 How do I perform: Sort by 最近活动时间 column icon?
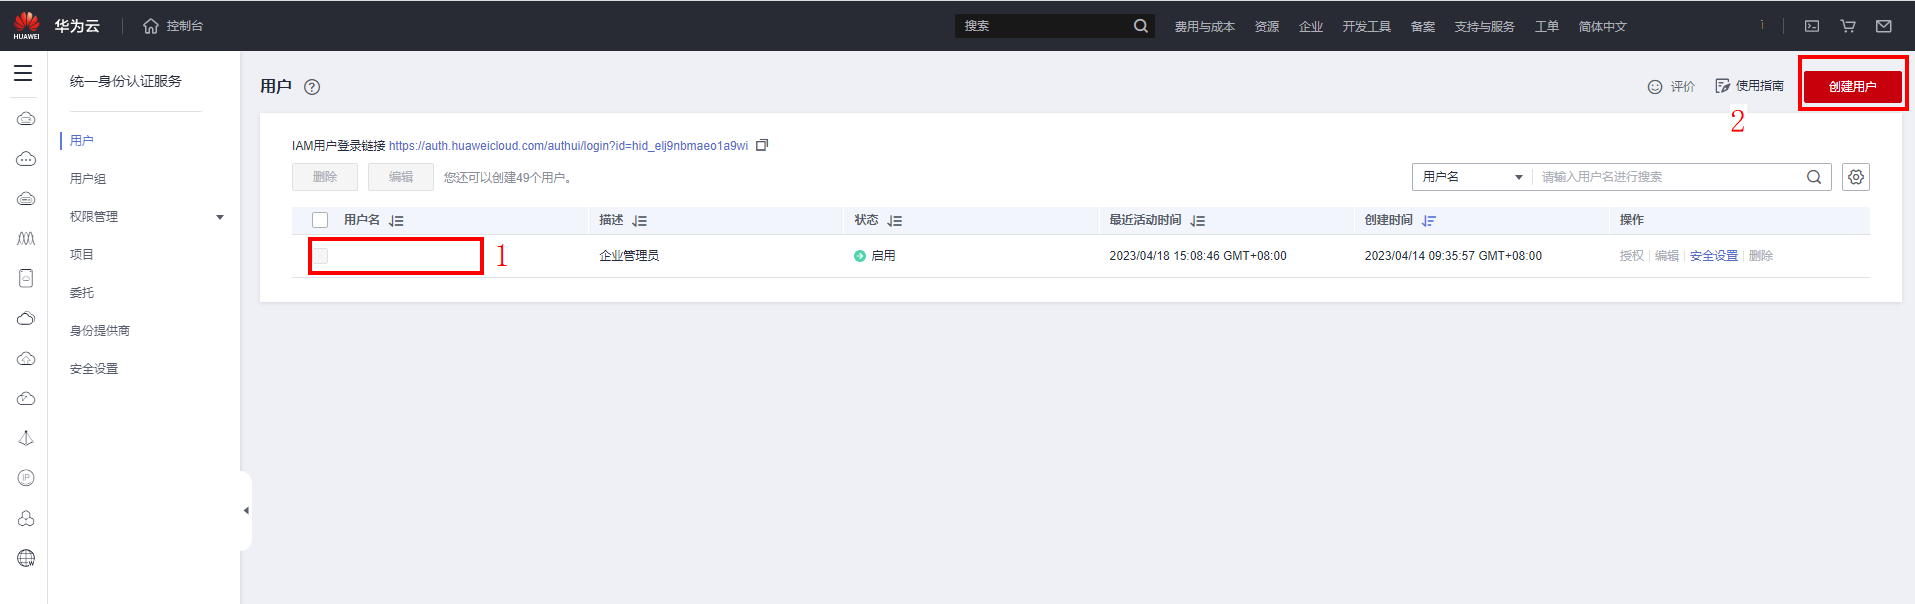[1198, 221]
